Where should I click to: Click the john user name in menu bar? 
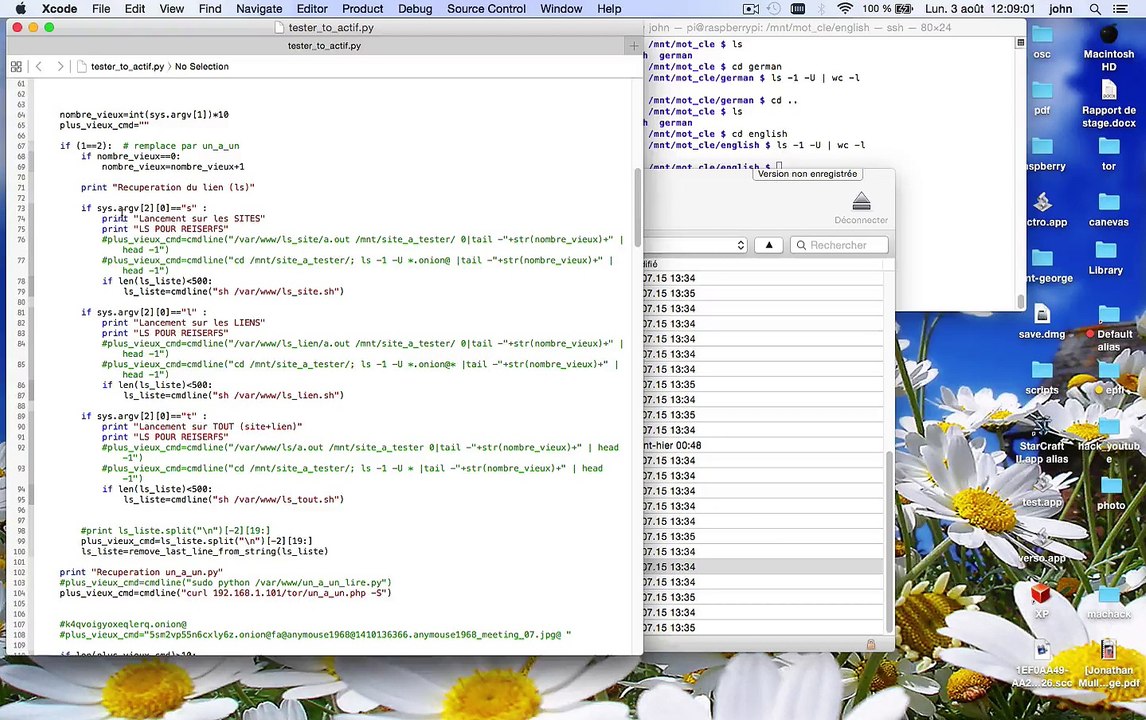[1060, 9]
